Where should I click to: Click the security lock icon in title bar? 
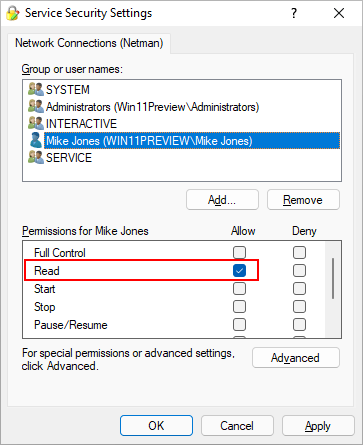[x=13, y=13]
